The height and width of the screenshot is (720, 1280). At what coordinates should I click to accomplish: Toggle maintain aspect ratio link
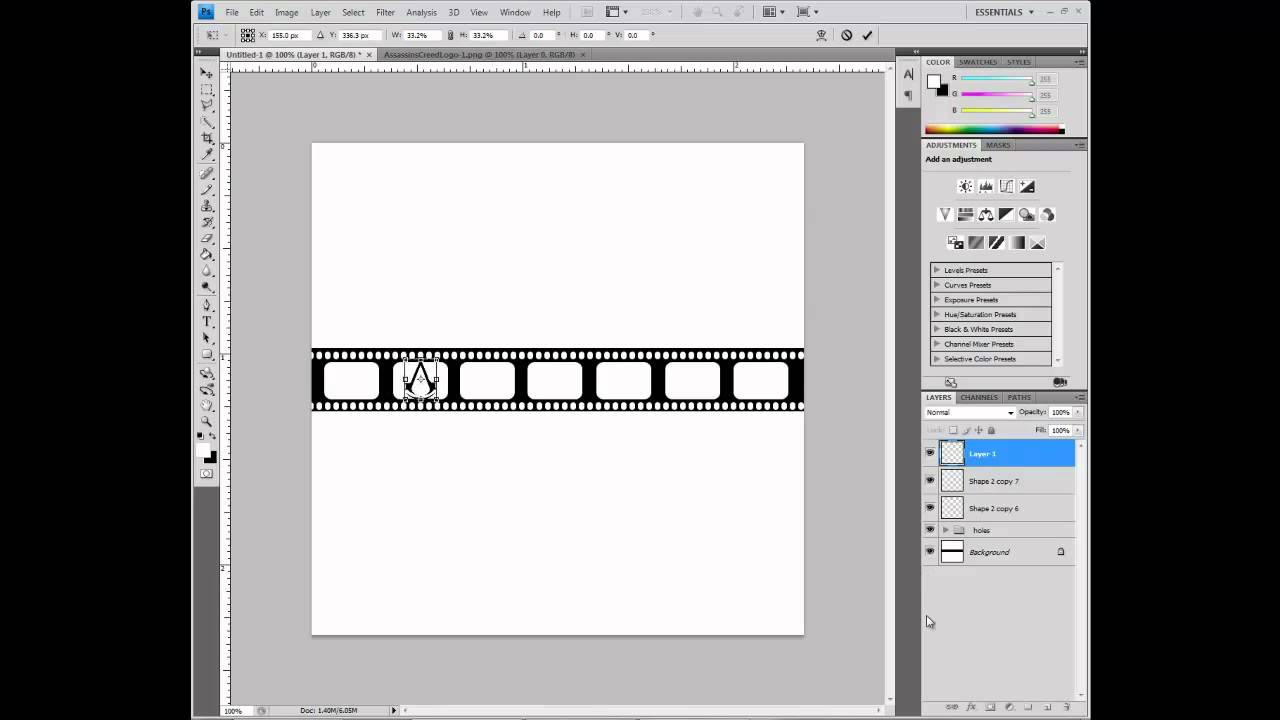point(450,35)
